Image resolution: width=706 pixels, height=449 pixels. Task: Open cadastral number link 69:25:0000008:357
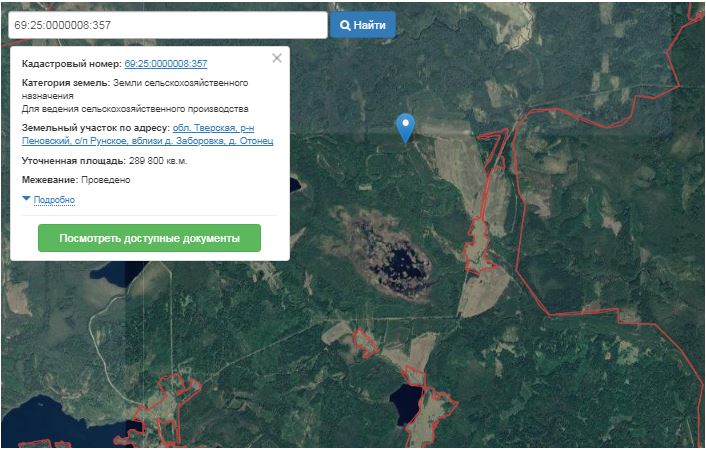click(x=166, y=64)
